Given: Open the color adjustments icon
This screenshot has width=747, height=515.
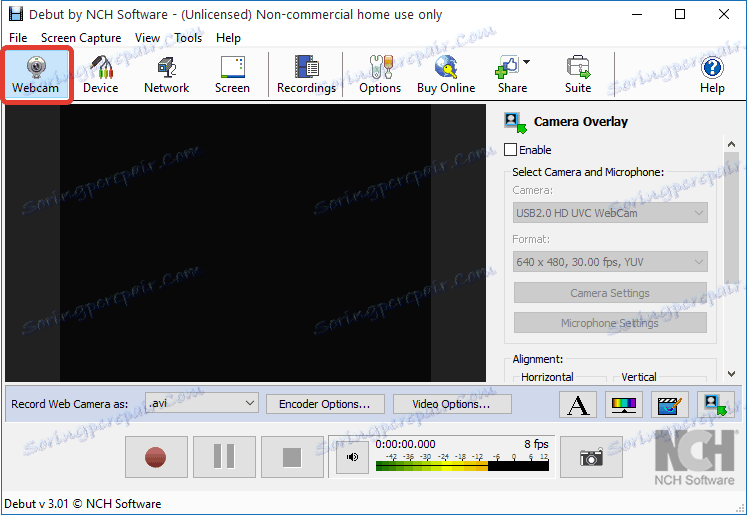Looking at the screenshot, I should (624, 404).
